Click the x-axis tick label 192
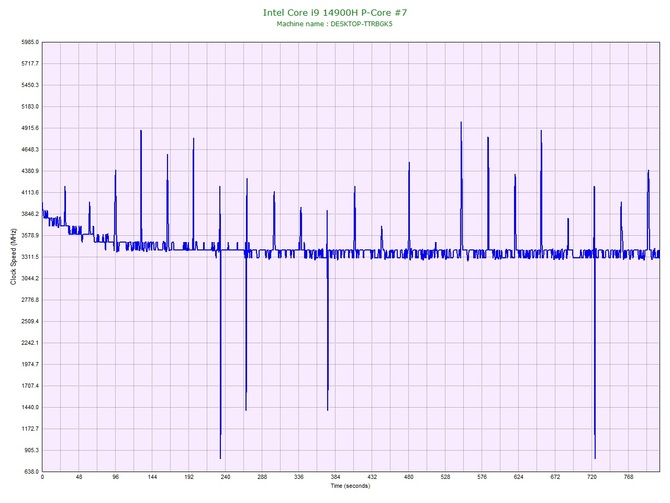The width and height of the screenshot is (670, 503). point(189,477)
